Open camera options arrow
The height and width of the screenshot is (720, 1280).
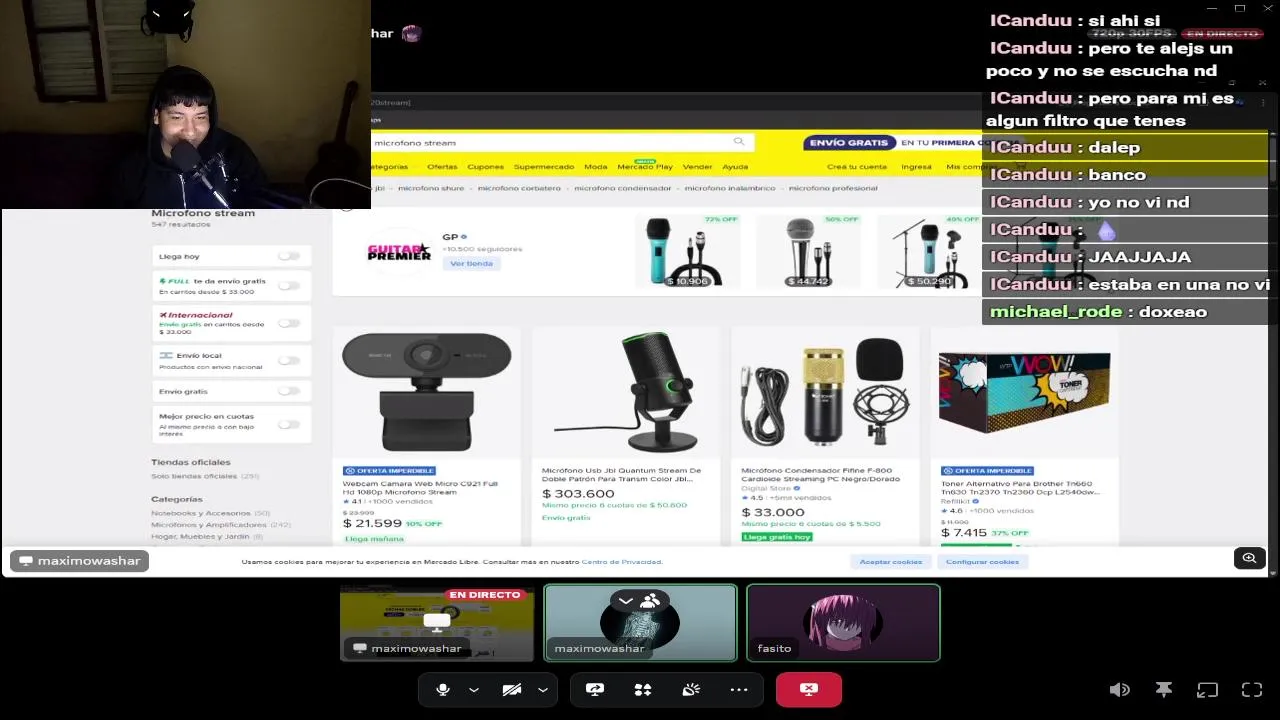coord(543,689)
